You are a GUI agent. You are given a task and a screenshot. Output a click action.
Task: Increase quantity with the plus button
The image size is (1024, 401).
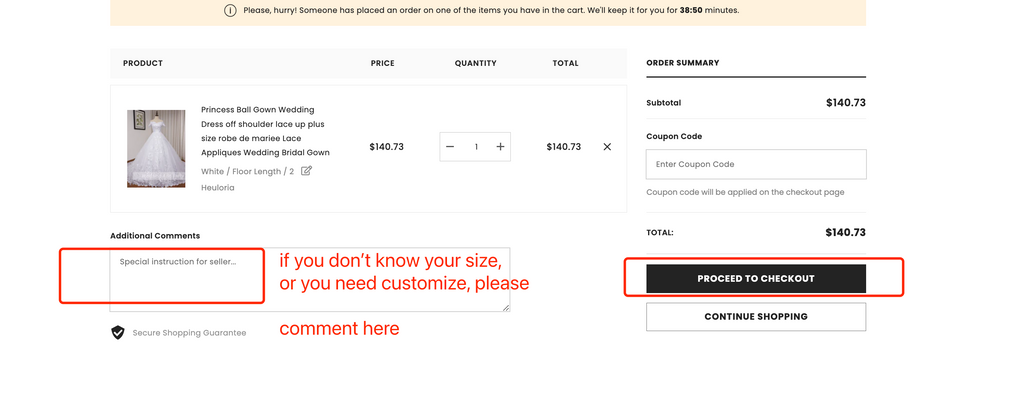500,147
